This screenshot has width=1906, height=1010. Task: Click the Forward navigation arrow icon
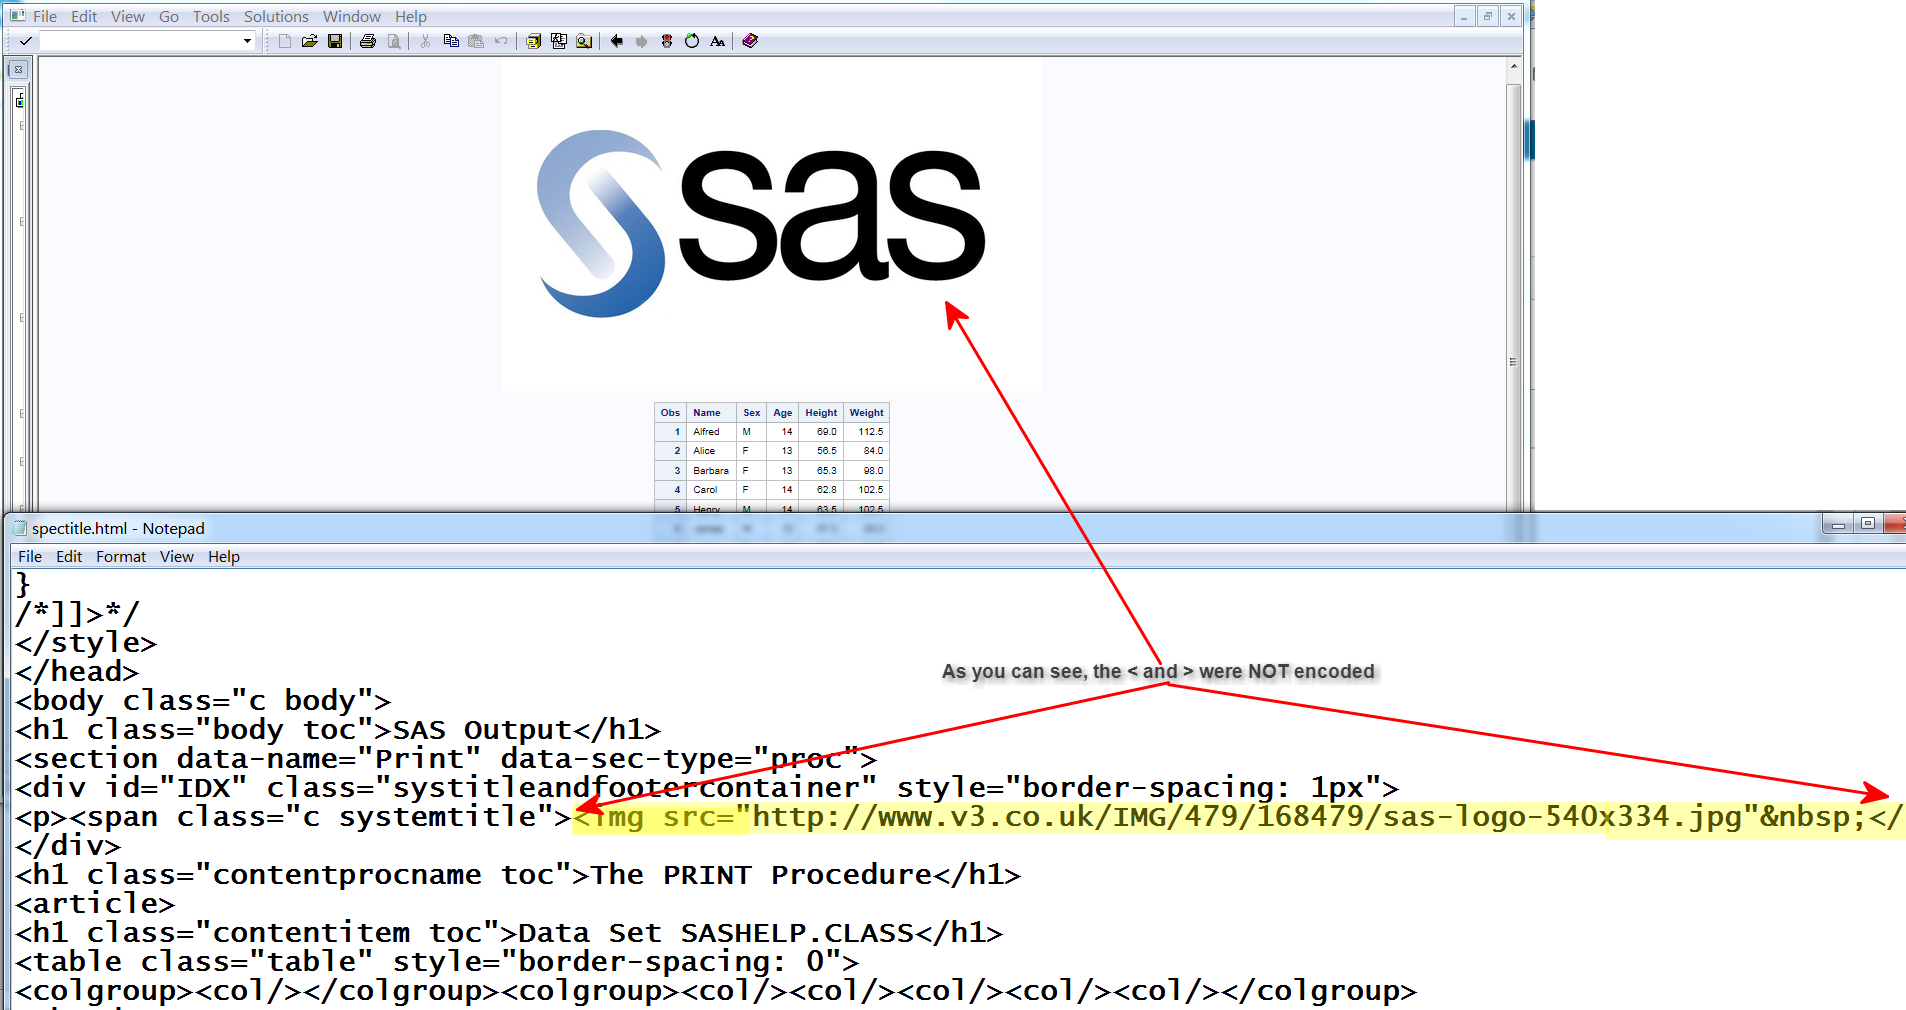click(x=641, y=41)
